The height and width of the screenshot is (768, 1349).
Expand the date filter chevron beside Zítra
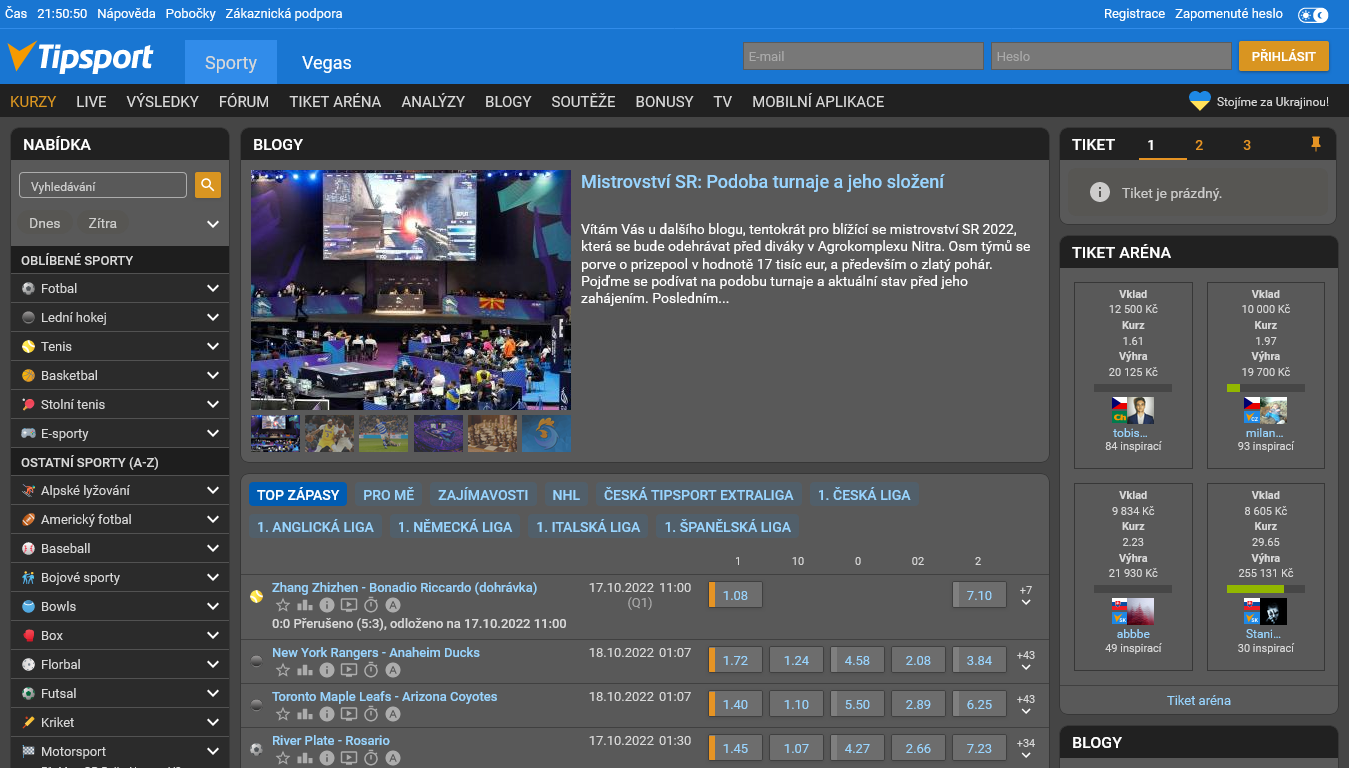click(212, 224)
